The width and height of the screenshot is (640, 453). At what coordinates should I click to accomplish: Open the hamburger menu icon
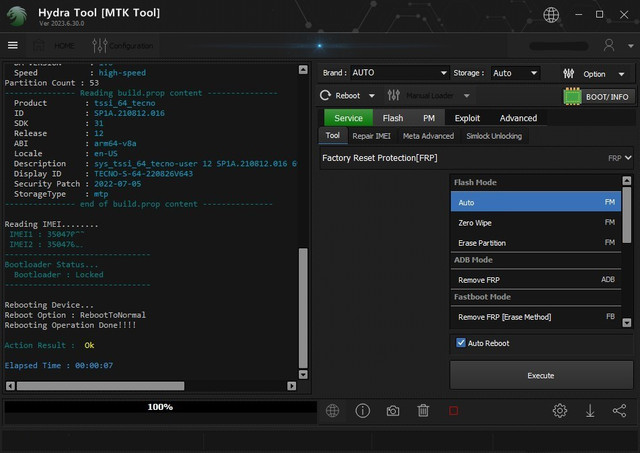(x=13, y=45)
